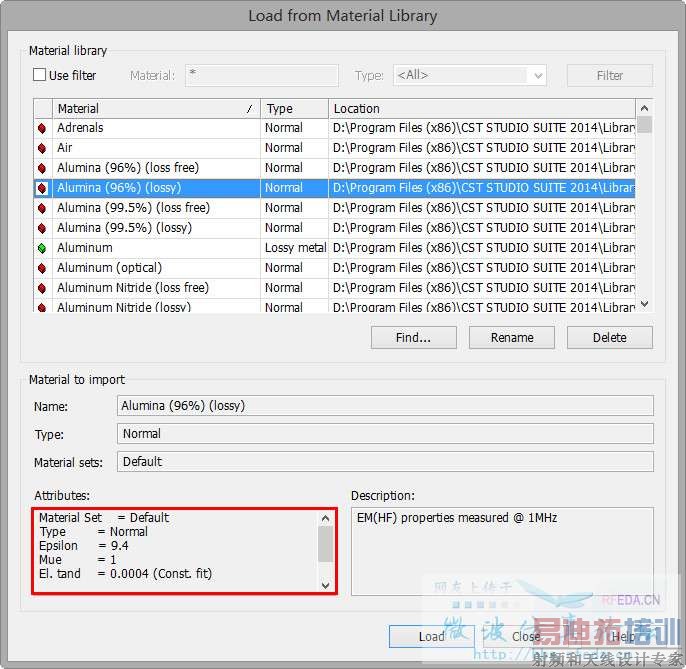686x669 pixels.
Task: Select Alumina (99.5%) (loss free) row
Action: point(334,208)
